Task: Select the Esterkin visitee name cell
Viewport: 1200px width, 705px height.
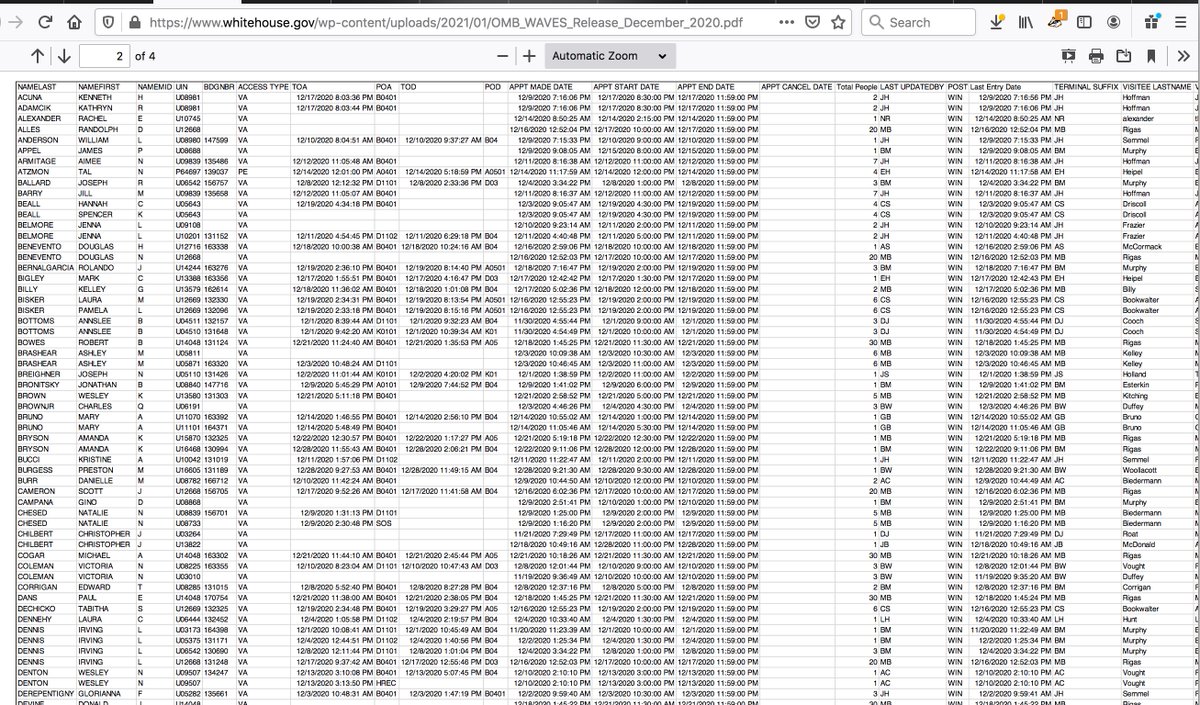Action: click(x=1137, y=383)
